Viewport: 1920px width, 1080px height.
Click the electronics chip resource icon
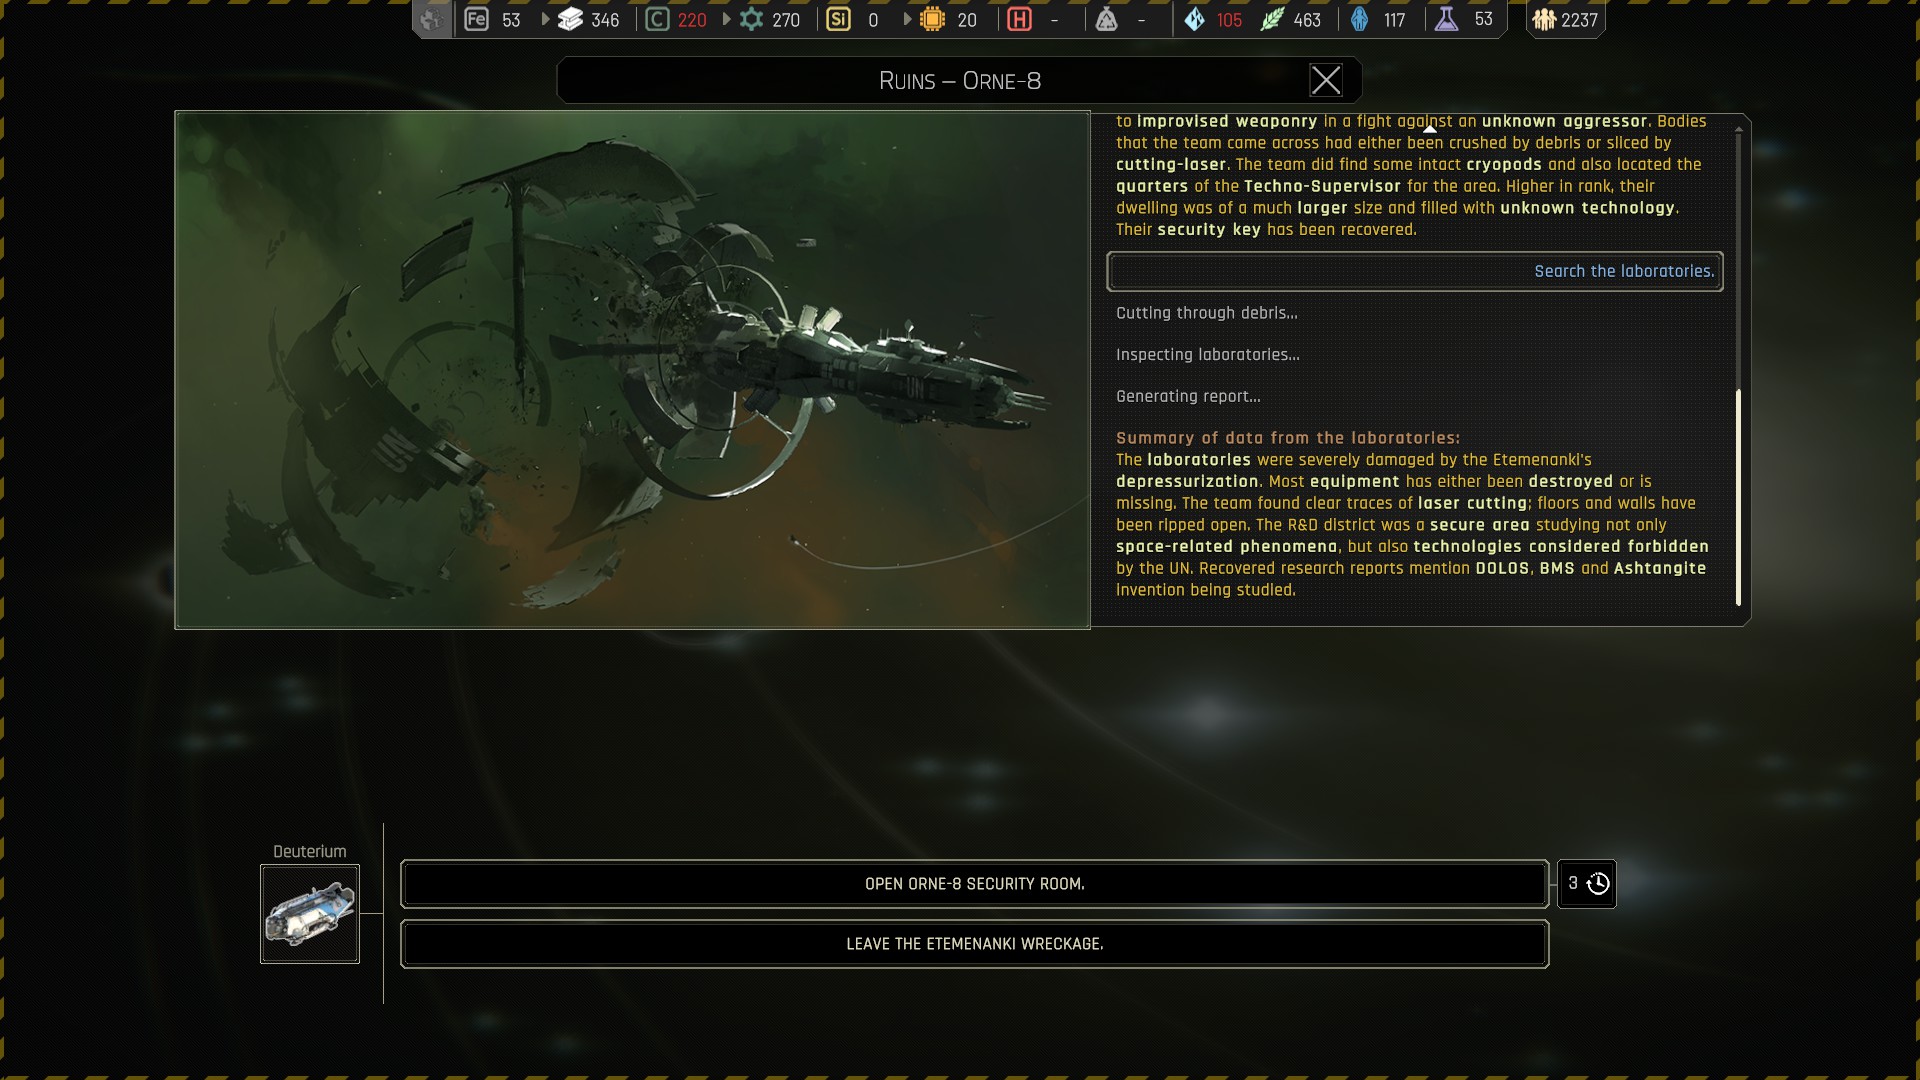point(932,19)
